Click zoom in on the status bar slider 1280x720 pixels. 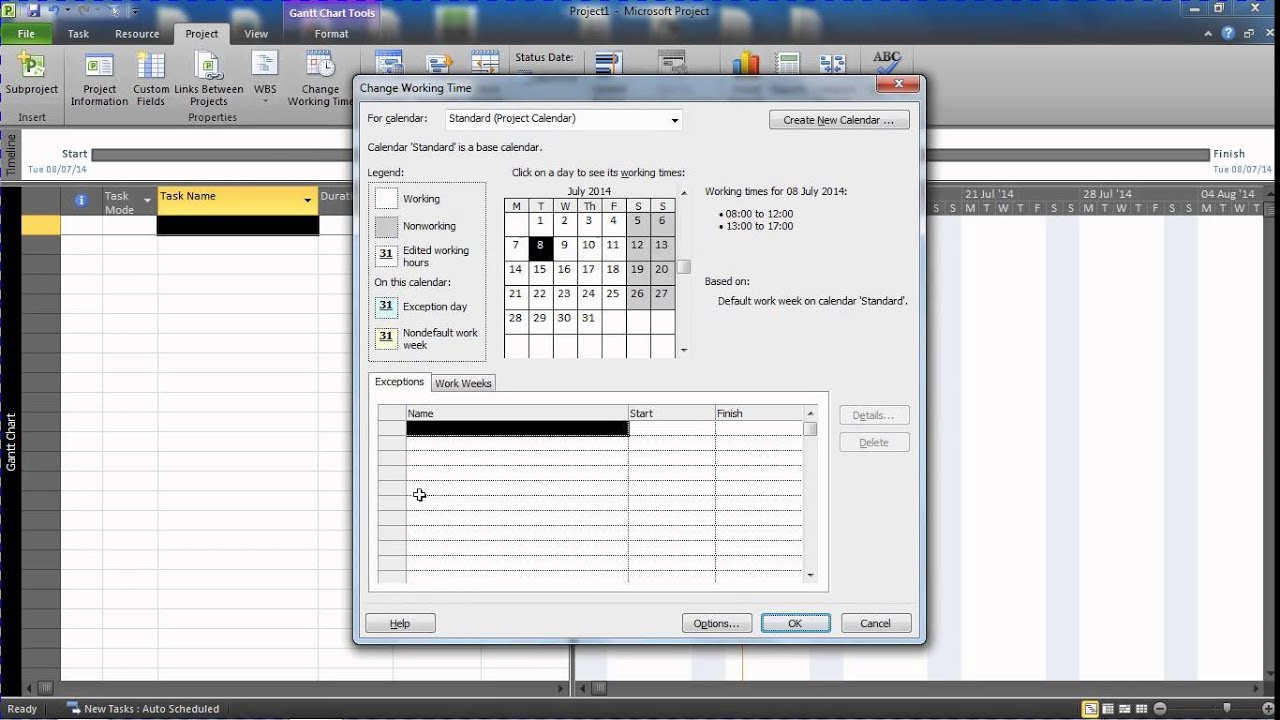[1269, 708]
